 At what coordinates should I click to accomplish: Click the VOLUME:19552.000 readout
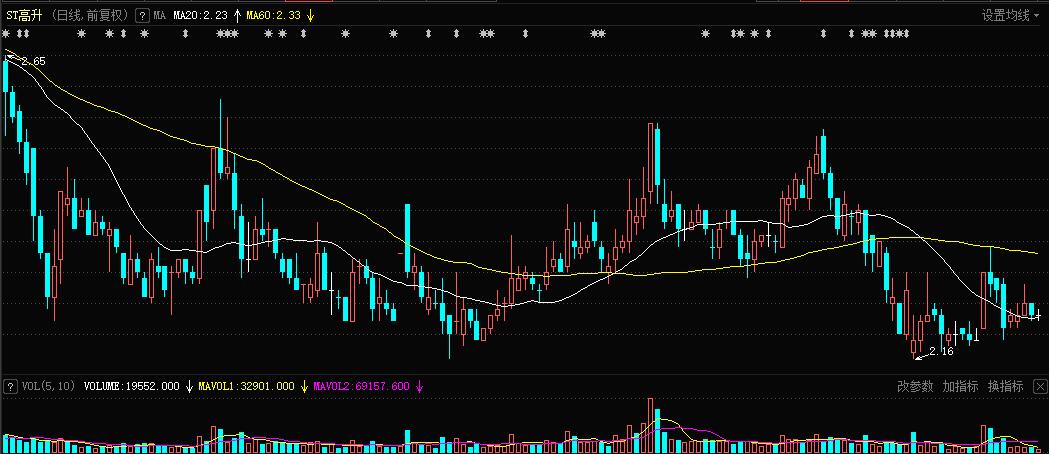132,386
